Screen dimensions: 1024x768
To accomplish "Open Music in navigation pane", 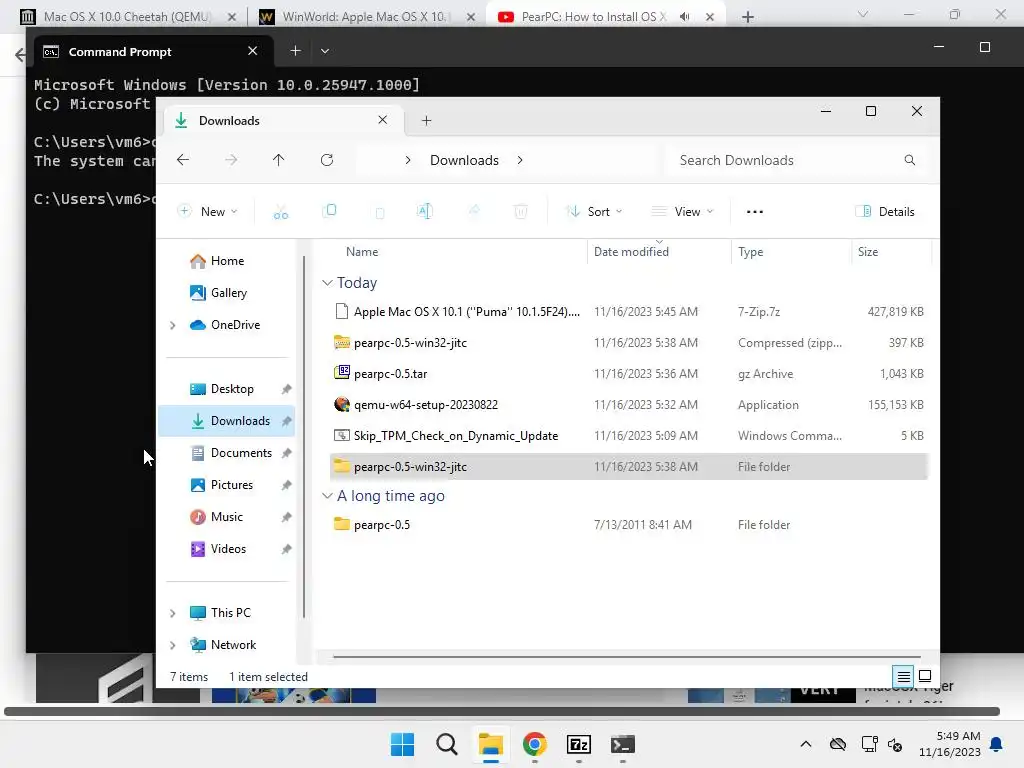I will pyautogui.click(x=227, y=517).
